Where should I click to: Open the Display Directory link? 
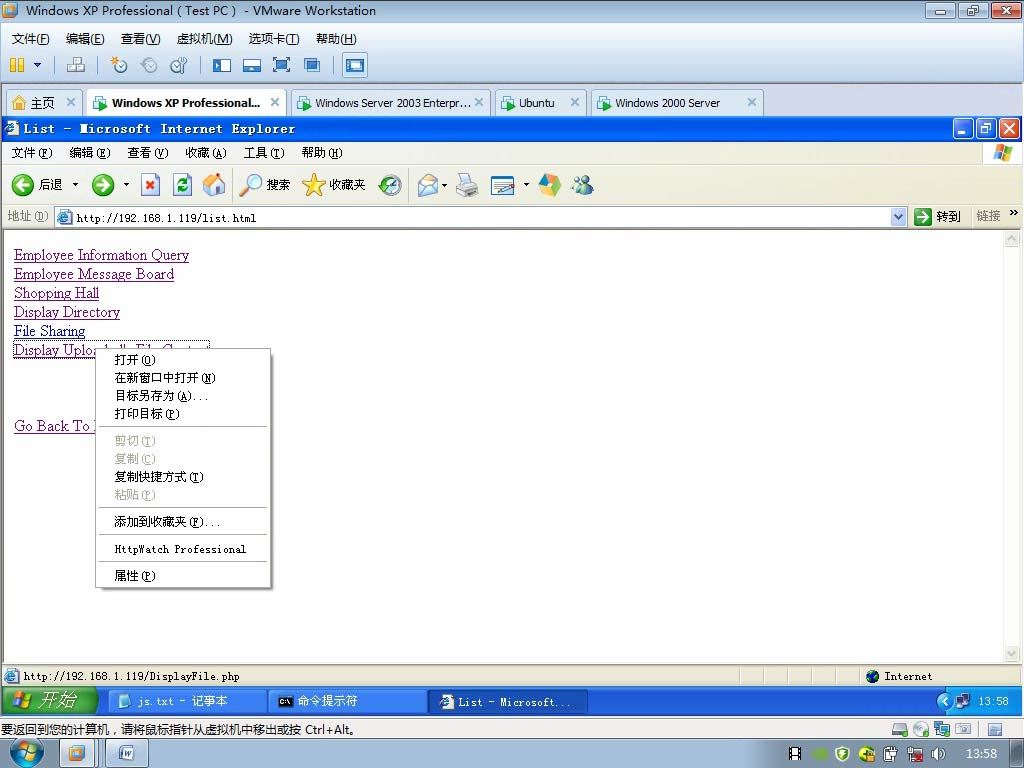click(x=67, y=312)
